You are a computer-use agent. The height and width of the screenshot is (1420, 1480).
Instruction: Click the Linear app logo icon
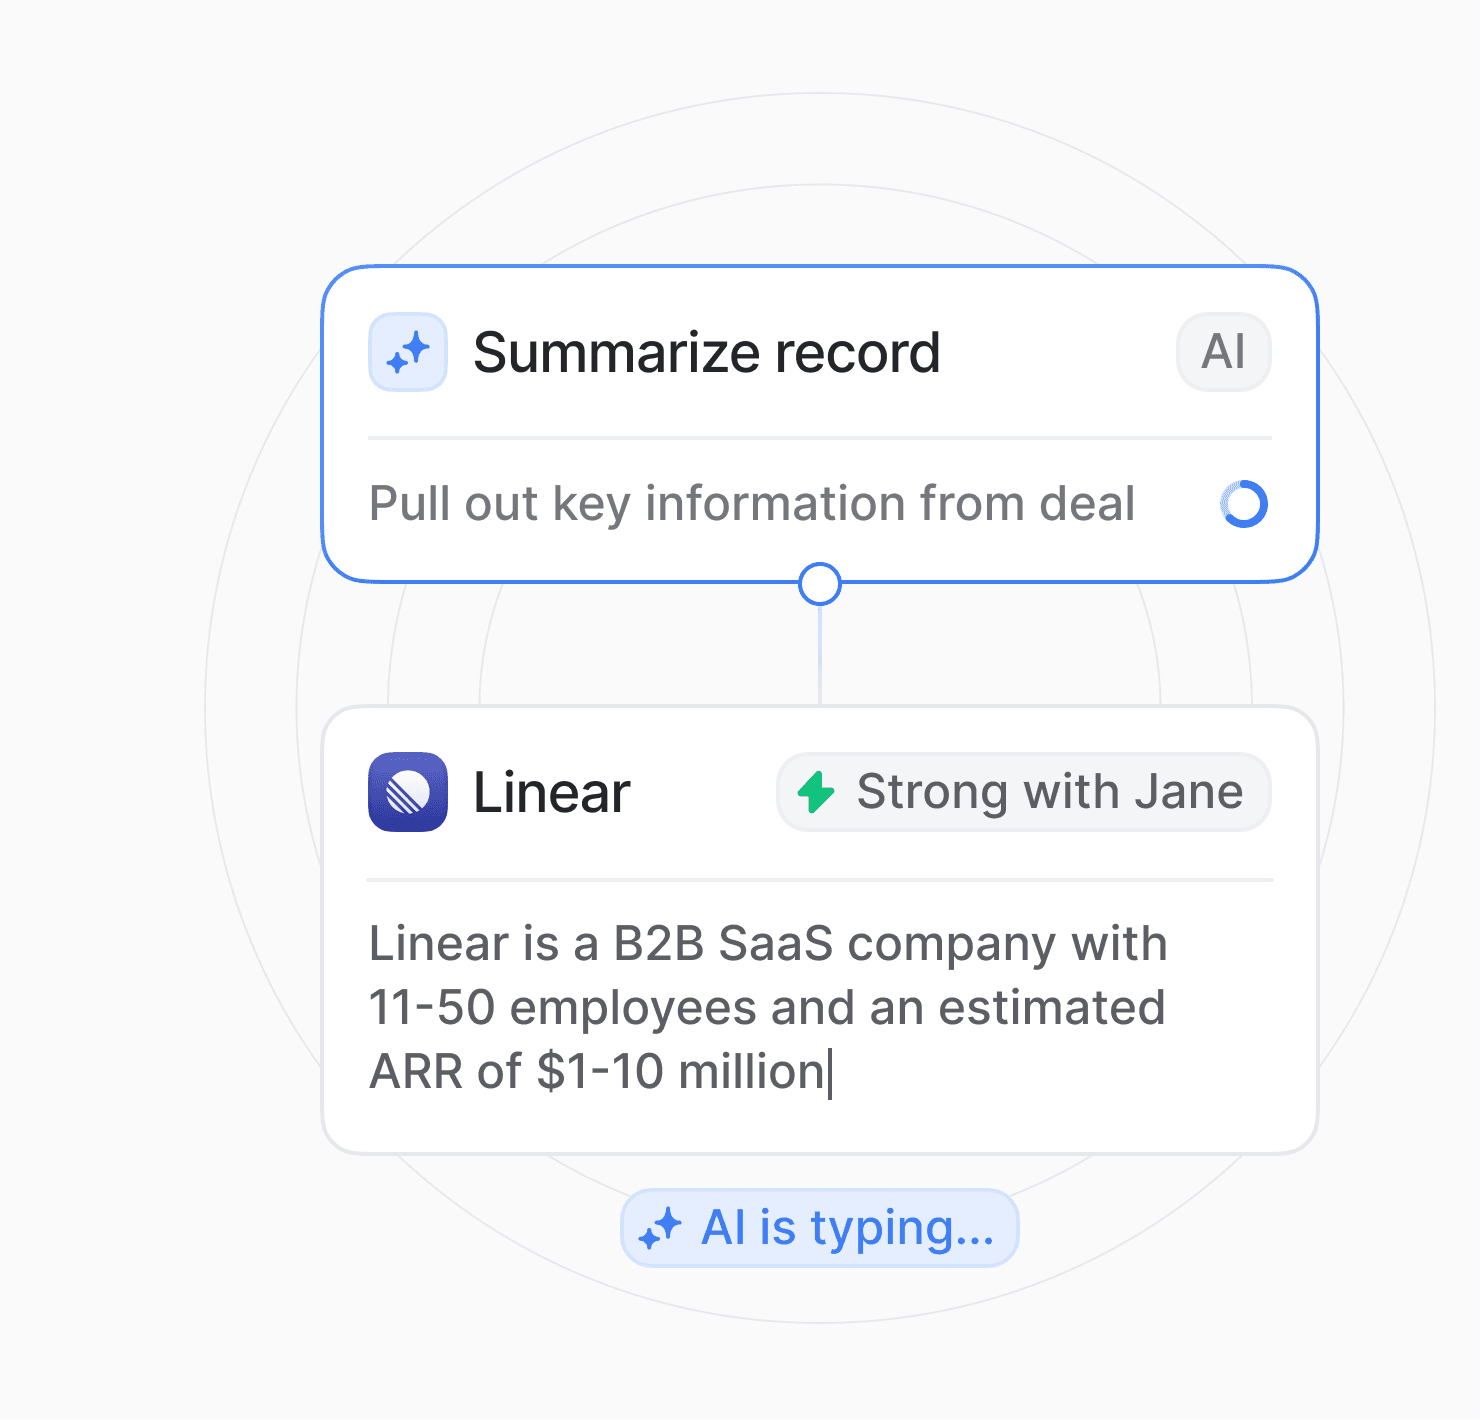[408, 792]
